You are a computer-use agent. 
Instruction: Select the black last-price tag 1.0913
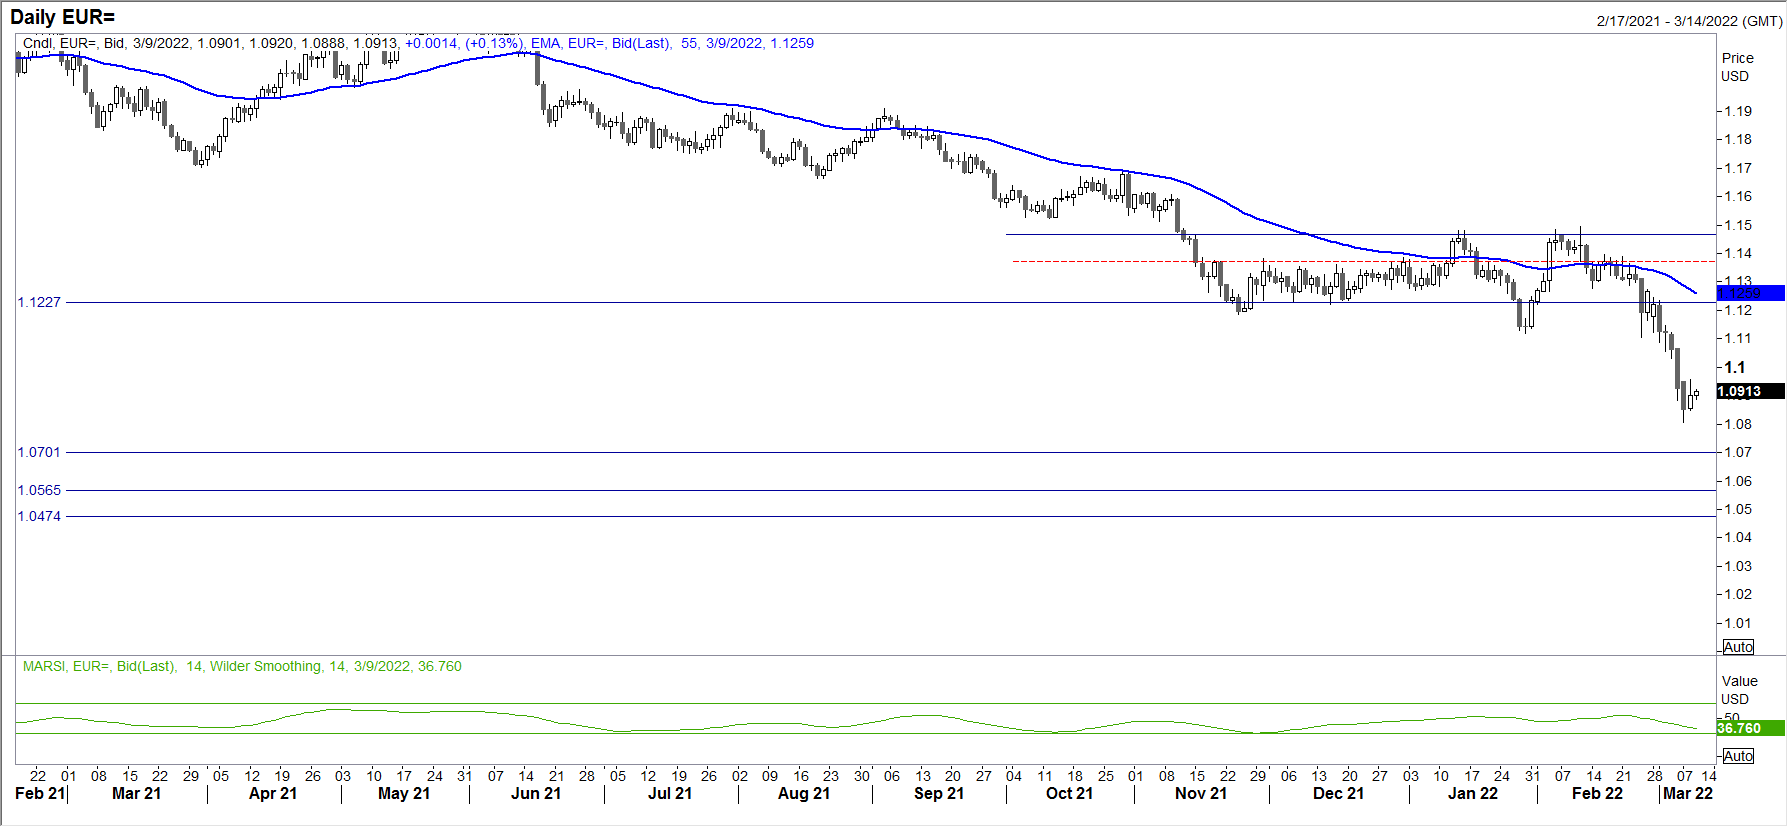1750,392
